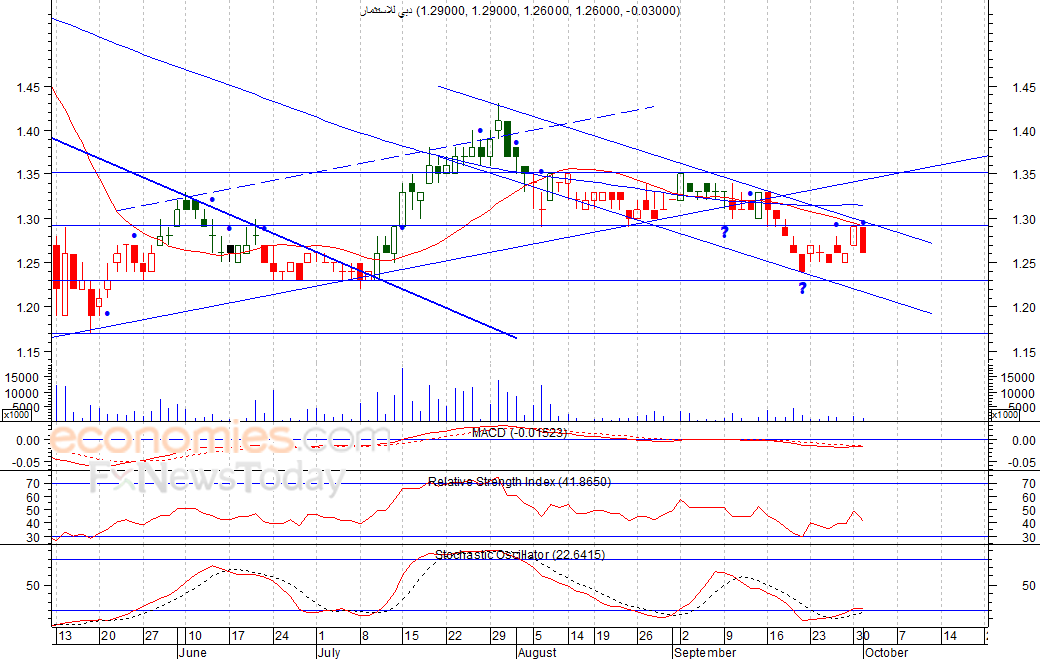
Task: Click date label 23 in September
Action: [819, 636]
